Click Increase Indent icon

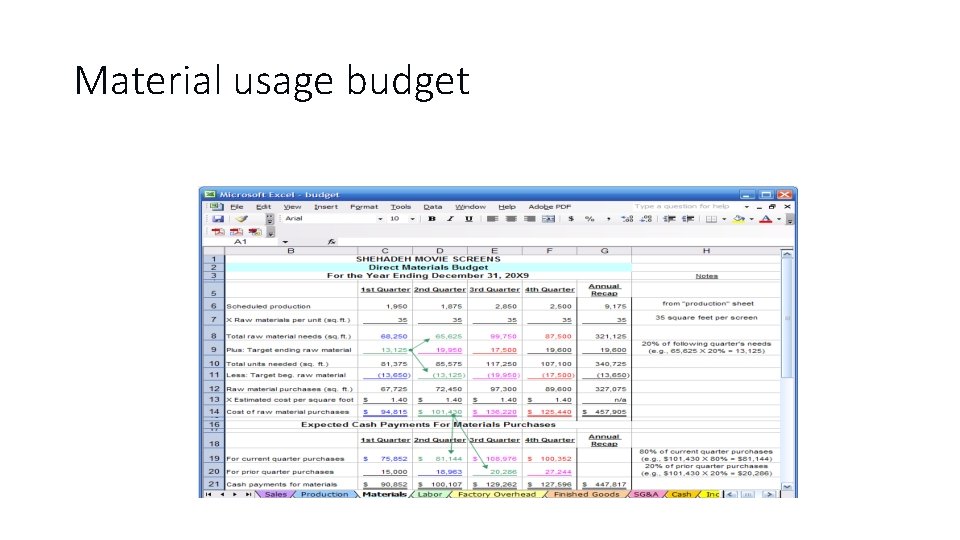(688, 219)
